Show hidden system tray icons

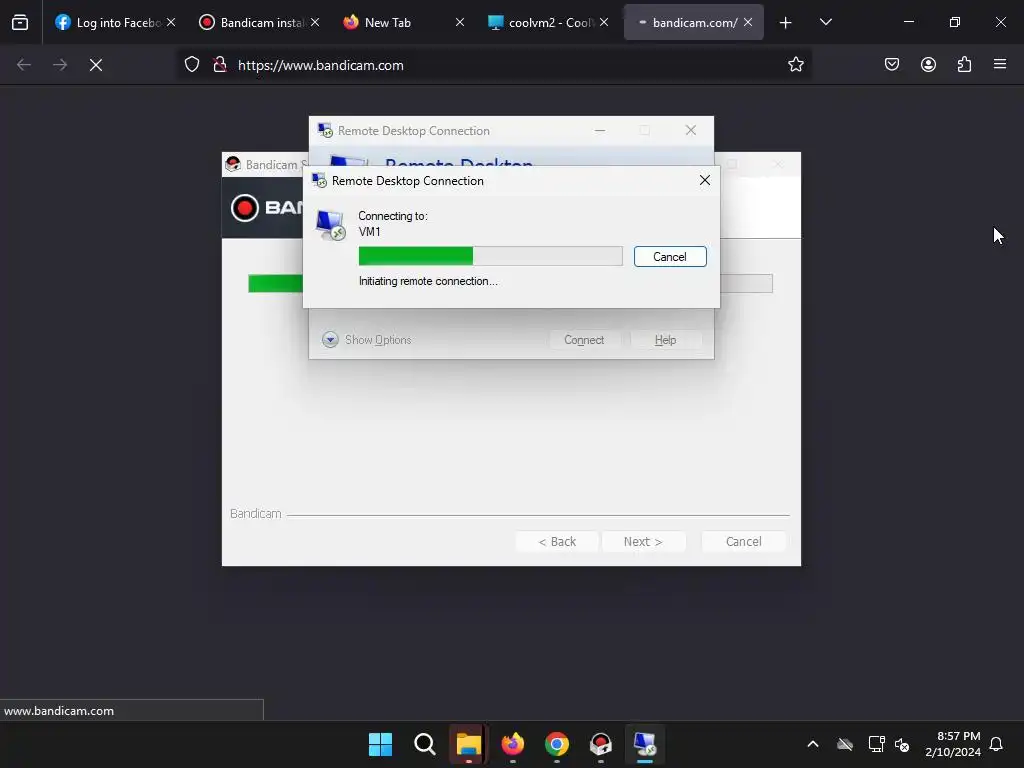pyautogui.click(x=813, y=744)
